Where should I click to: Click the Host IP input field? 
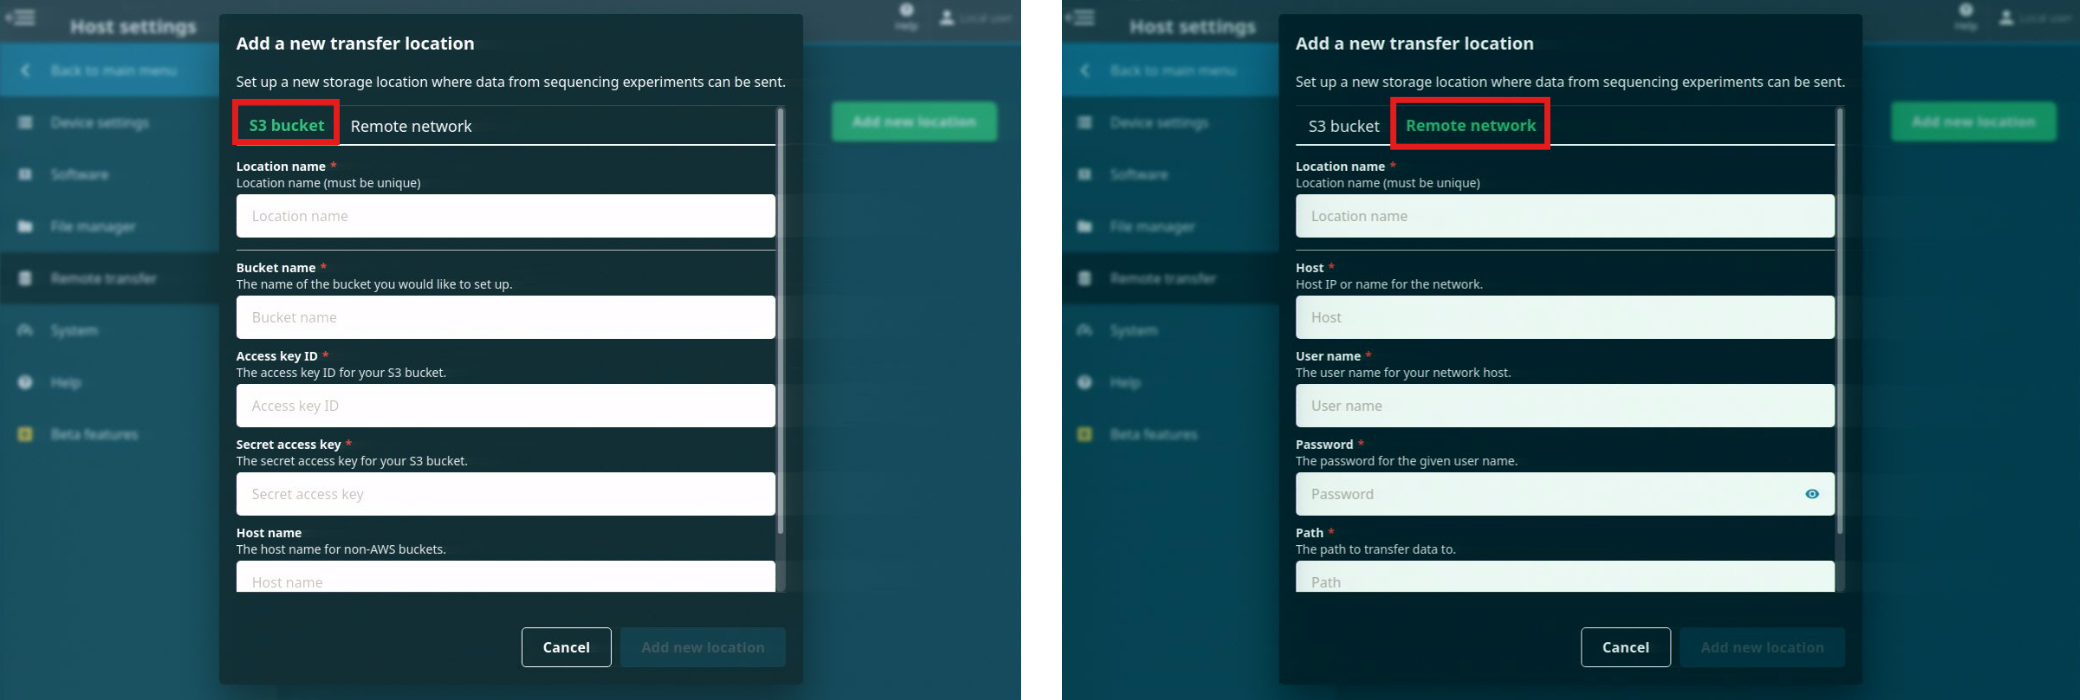pos(1565,317)
